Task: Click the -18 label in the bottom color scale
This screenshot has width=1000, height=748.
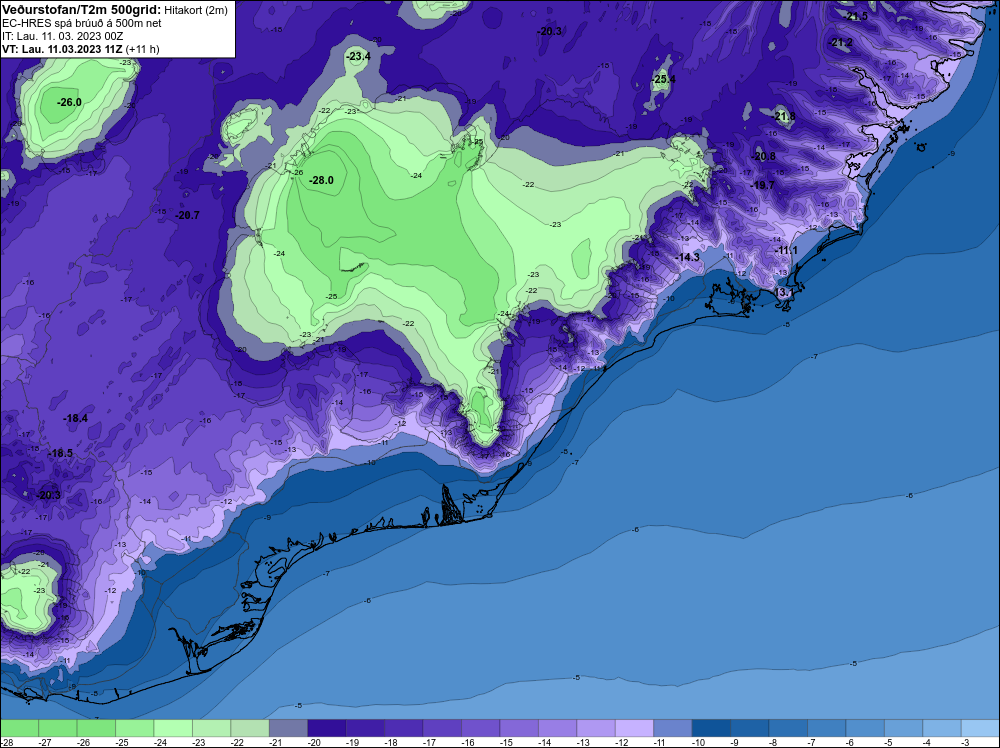Action: pos(390,742)
